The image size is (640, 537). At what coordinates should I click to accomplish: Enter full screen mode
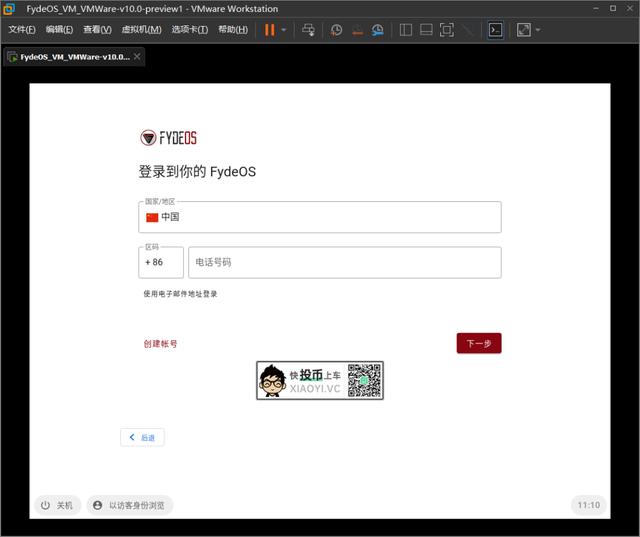tap(447, 30)
